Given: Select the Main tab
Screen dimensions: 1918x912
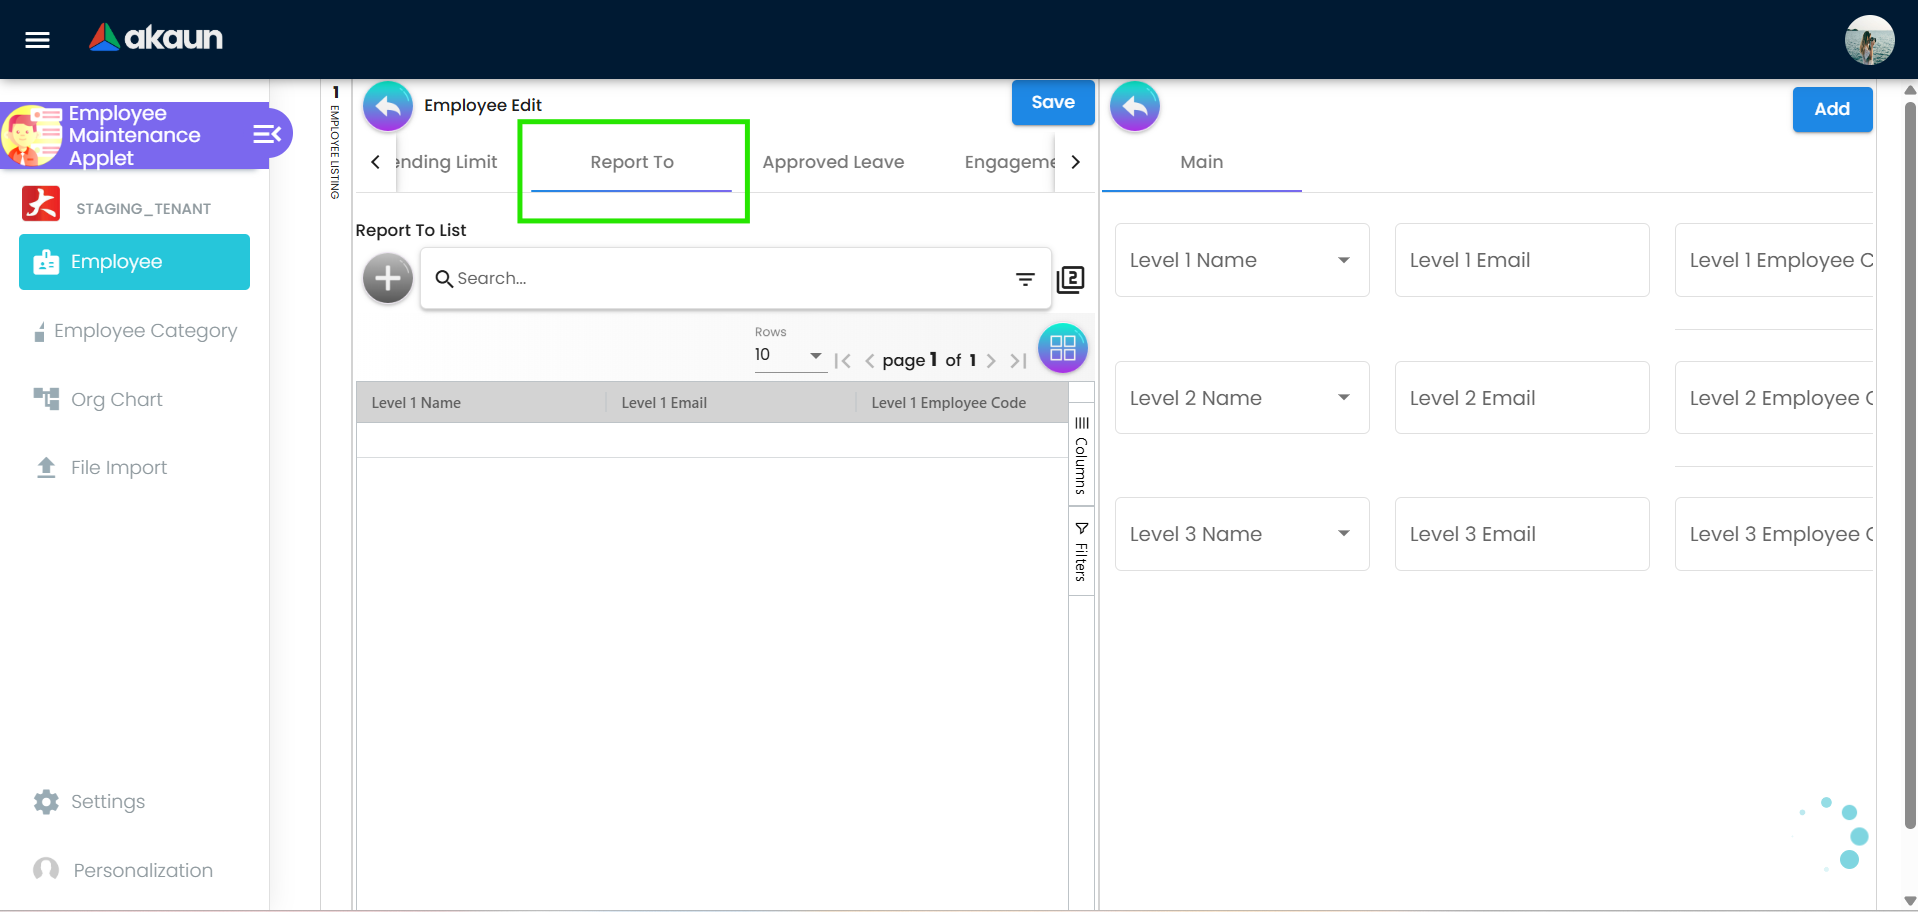Looking at the screenshot, I should [1200, 161].
